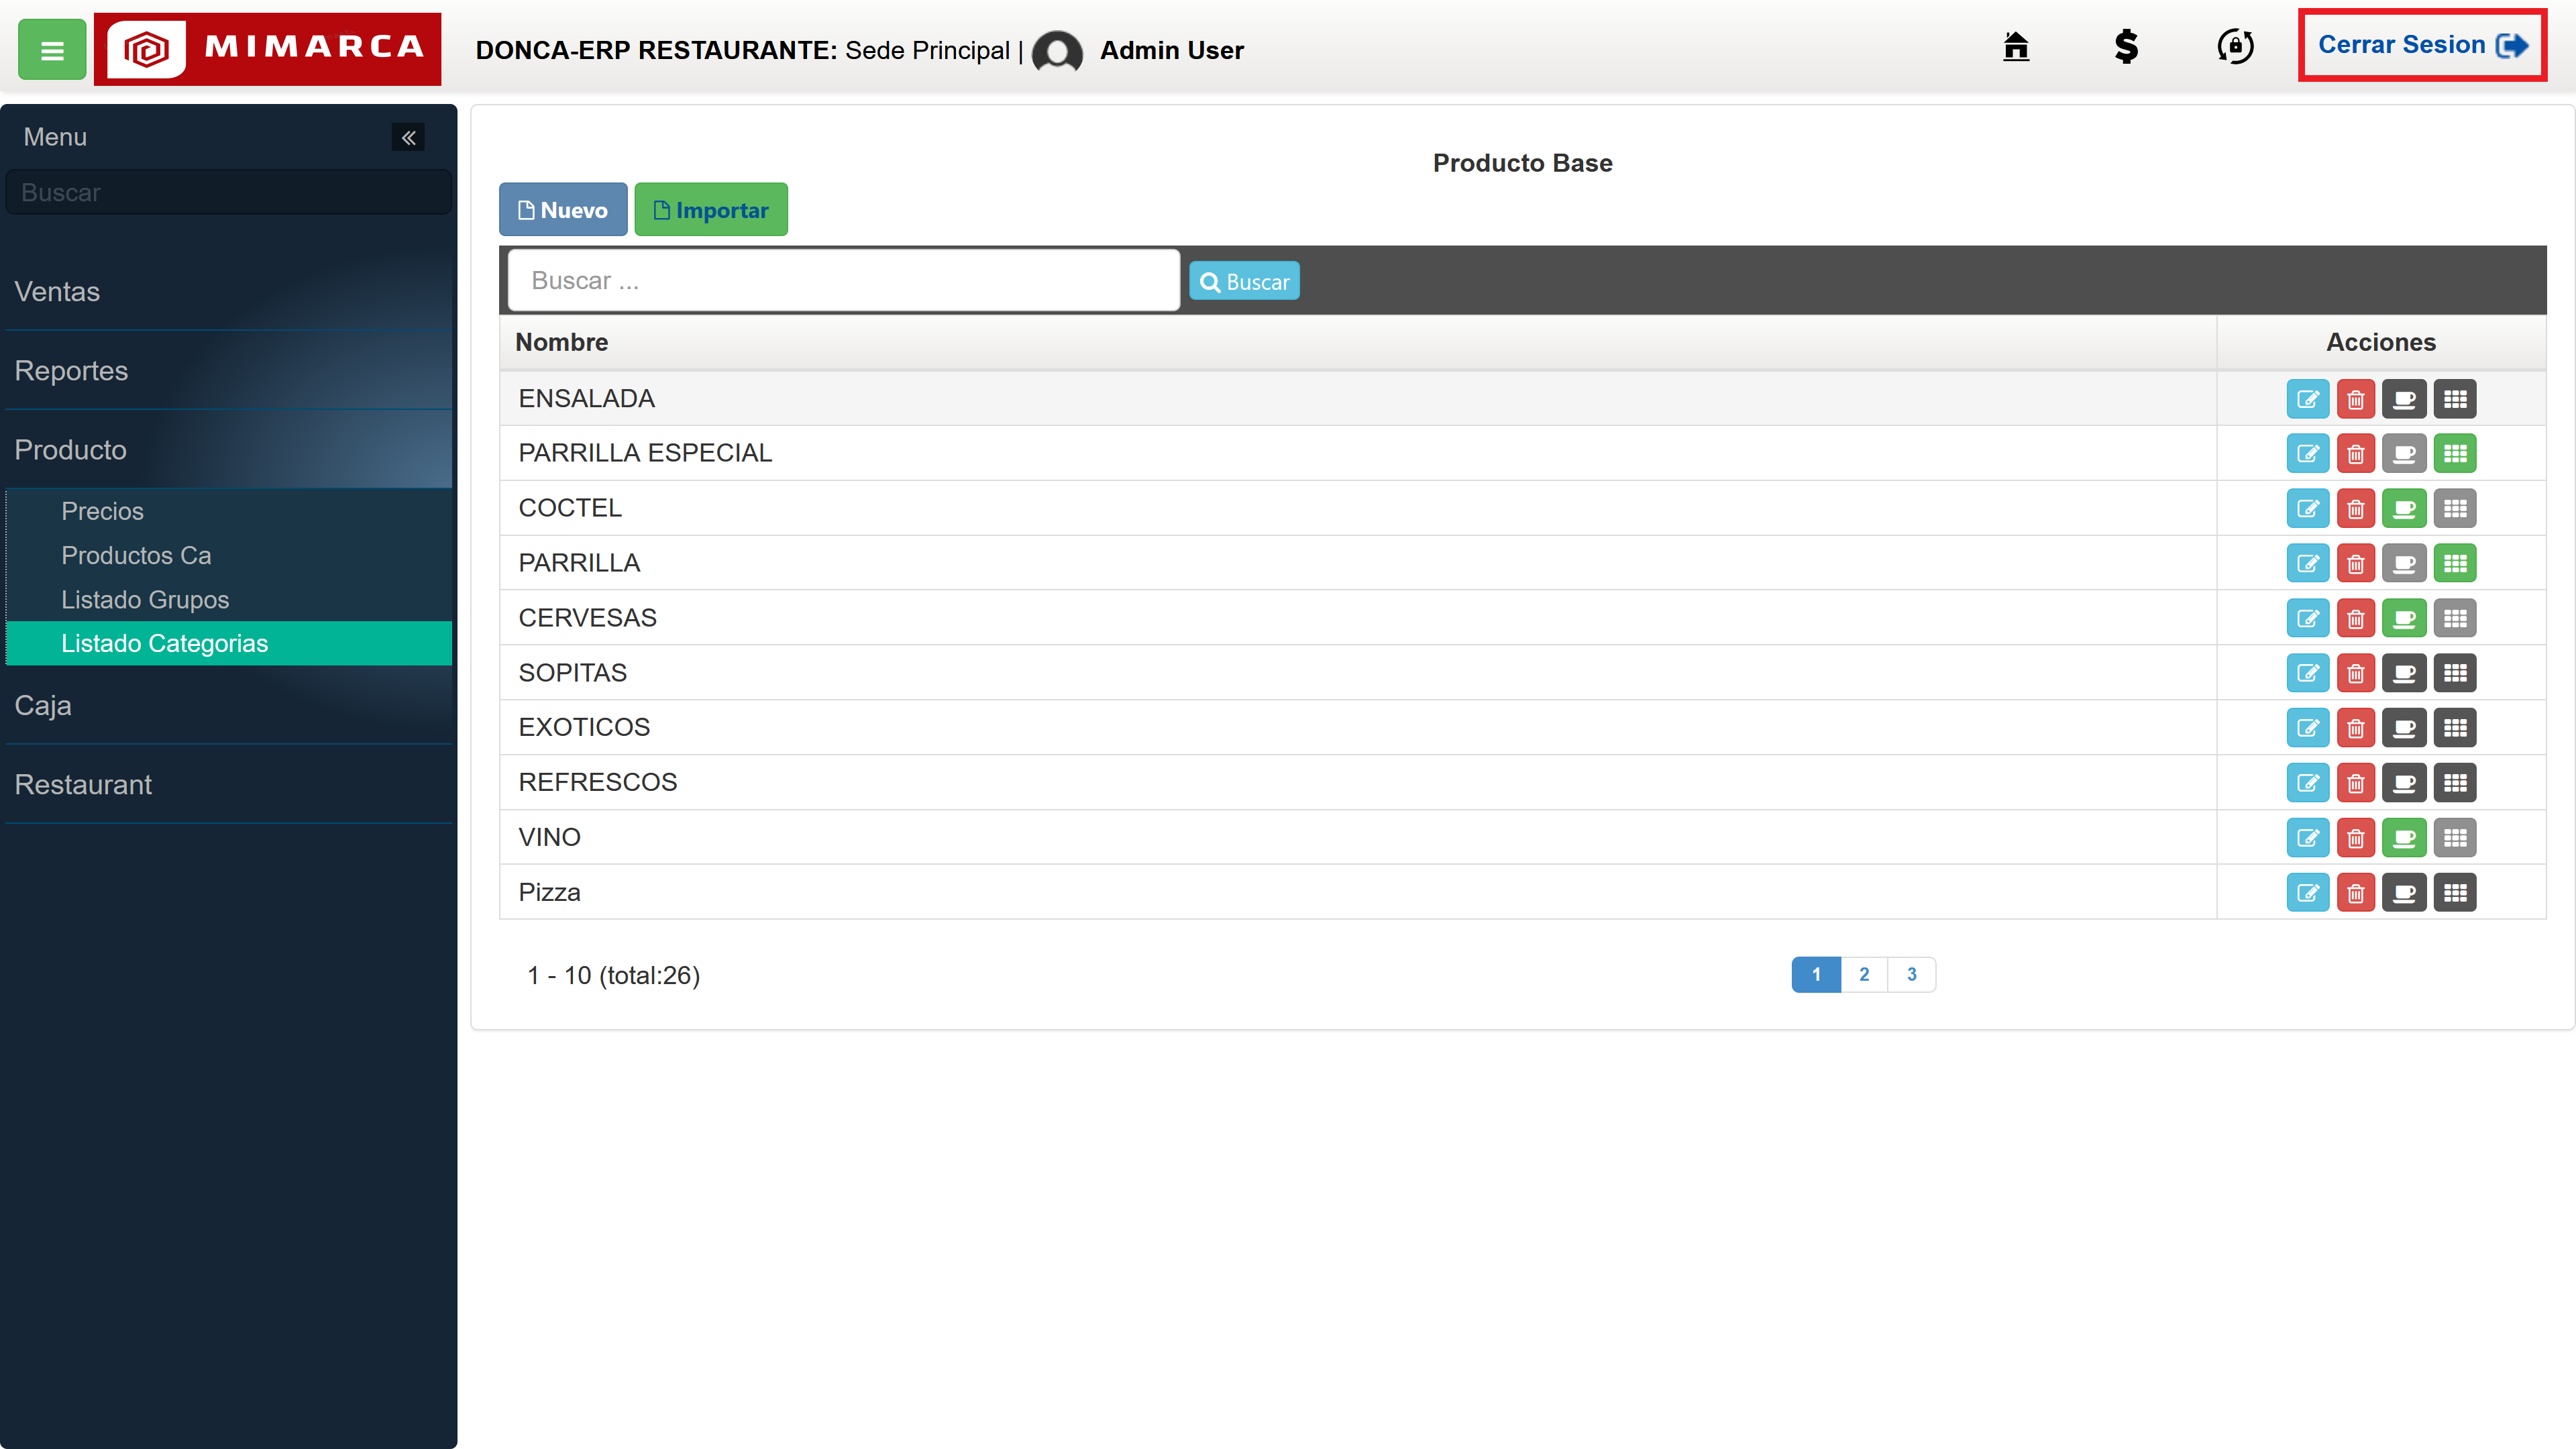Open Precios submenu item
The height and width of the screenshot is (1449, 2576).
tap(229, 511)
